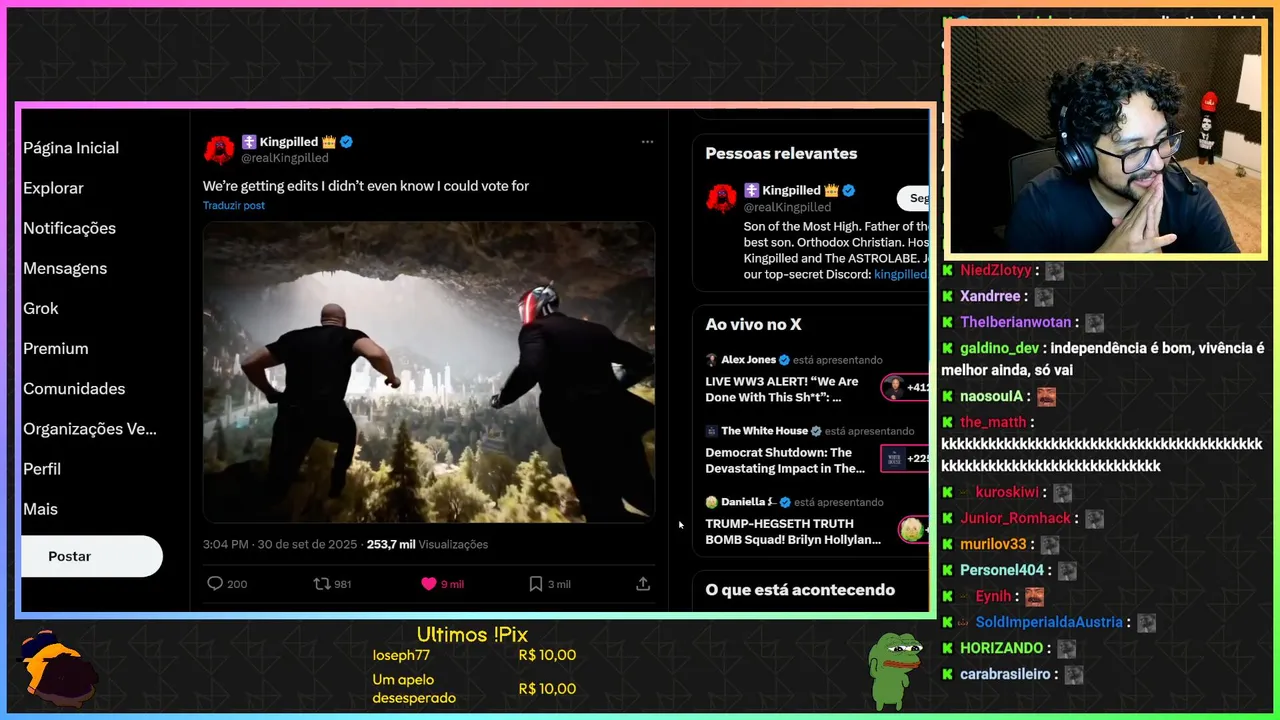Click The White House small avatar icon
The image size is (1280, 720).
712,431
